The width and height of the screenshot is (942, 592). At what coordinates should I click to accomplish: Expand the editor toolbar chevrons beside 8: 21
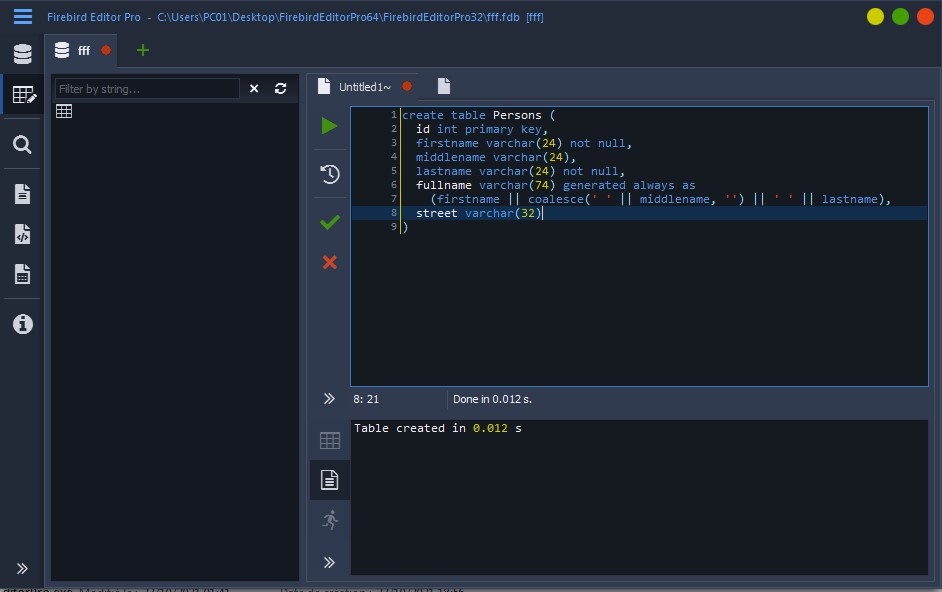tap(329, 398)
